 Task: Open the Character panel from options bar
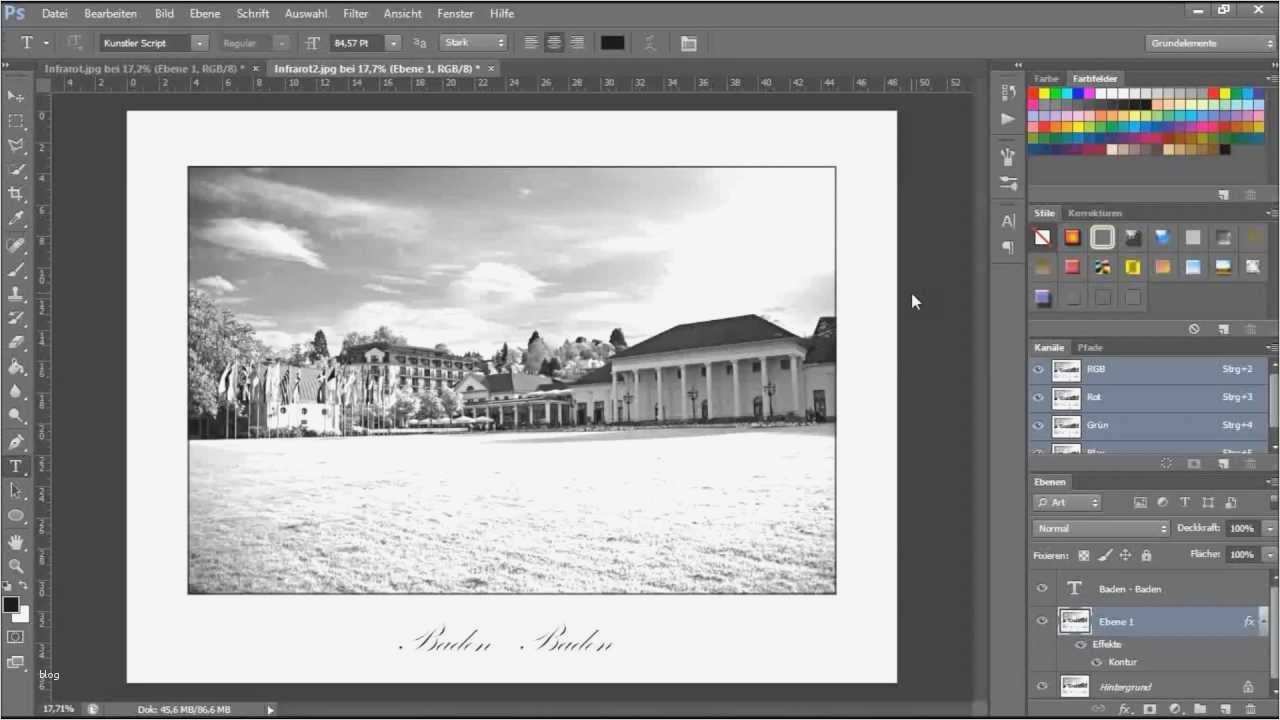[689, 43]
